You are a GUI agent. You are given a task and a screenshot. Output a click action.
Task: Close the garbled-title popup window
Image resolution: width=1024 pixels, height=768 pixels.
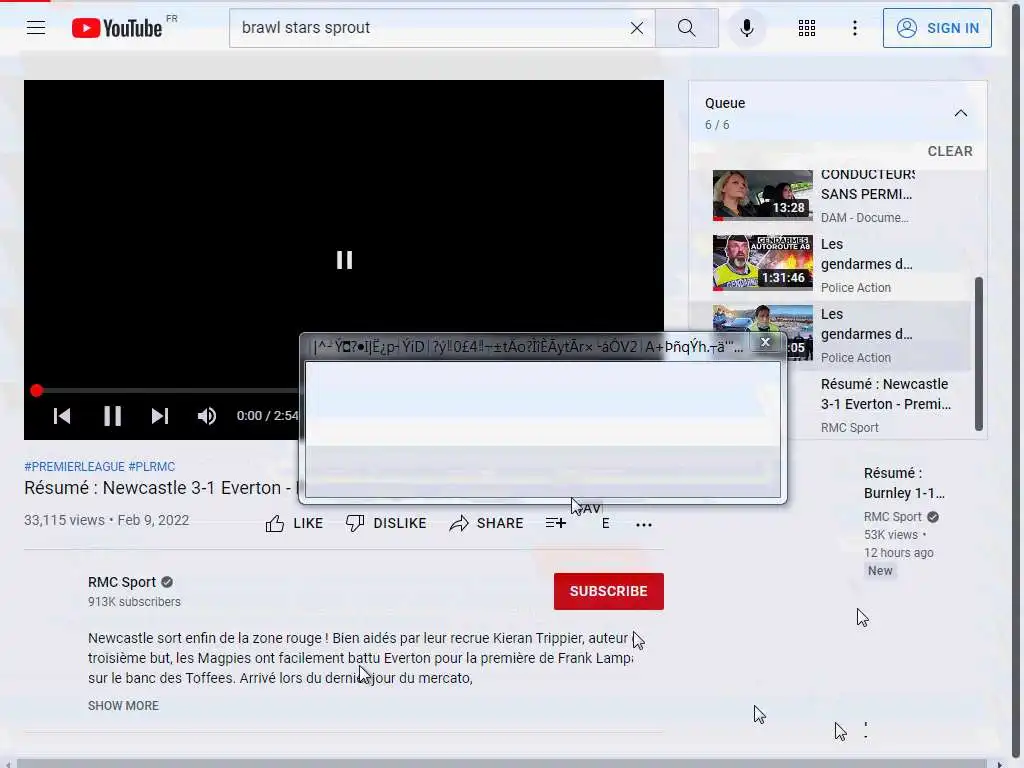pyautogui.click(x=765, y=342)
